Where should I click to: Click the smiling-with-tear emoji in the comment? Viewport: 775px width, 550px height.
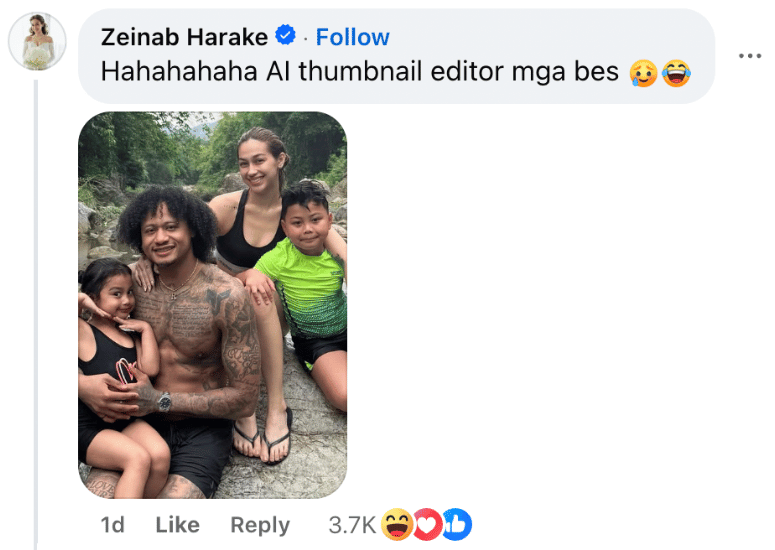click(x=643, y=74)
